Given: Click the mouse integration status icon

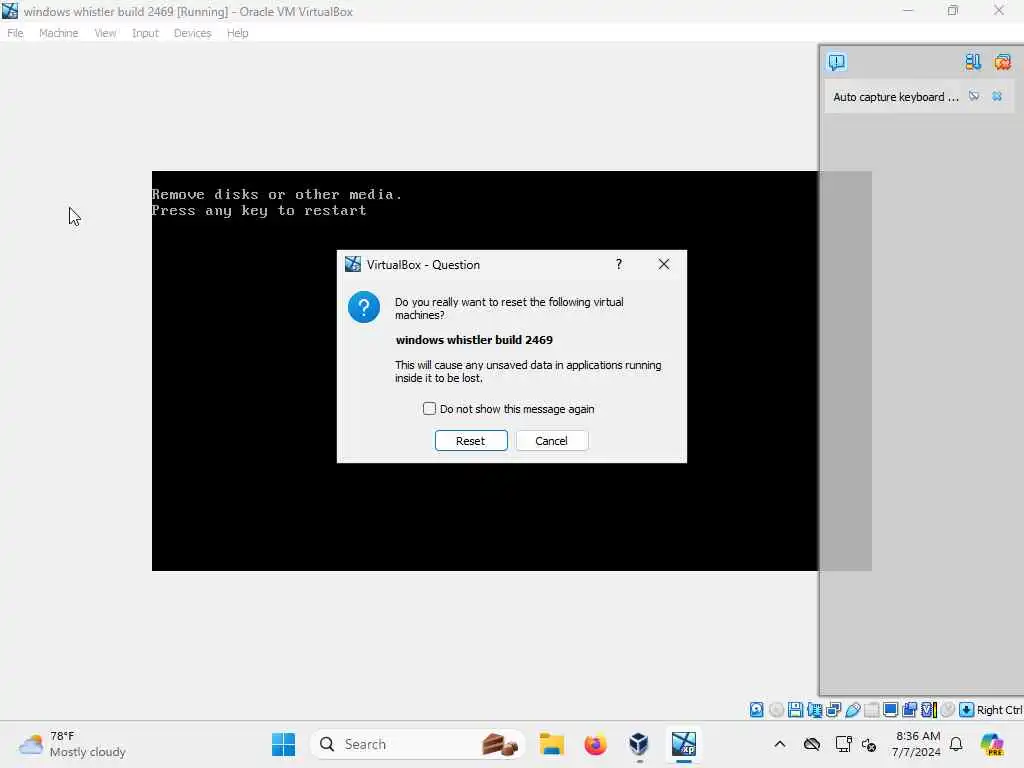Looking at the screenshot, I should click(x=948, y=710).
